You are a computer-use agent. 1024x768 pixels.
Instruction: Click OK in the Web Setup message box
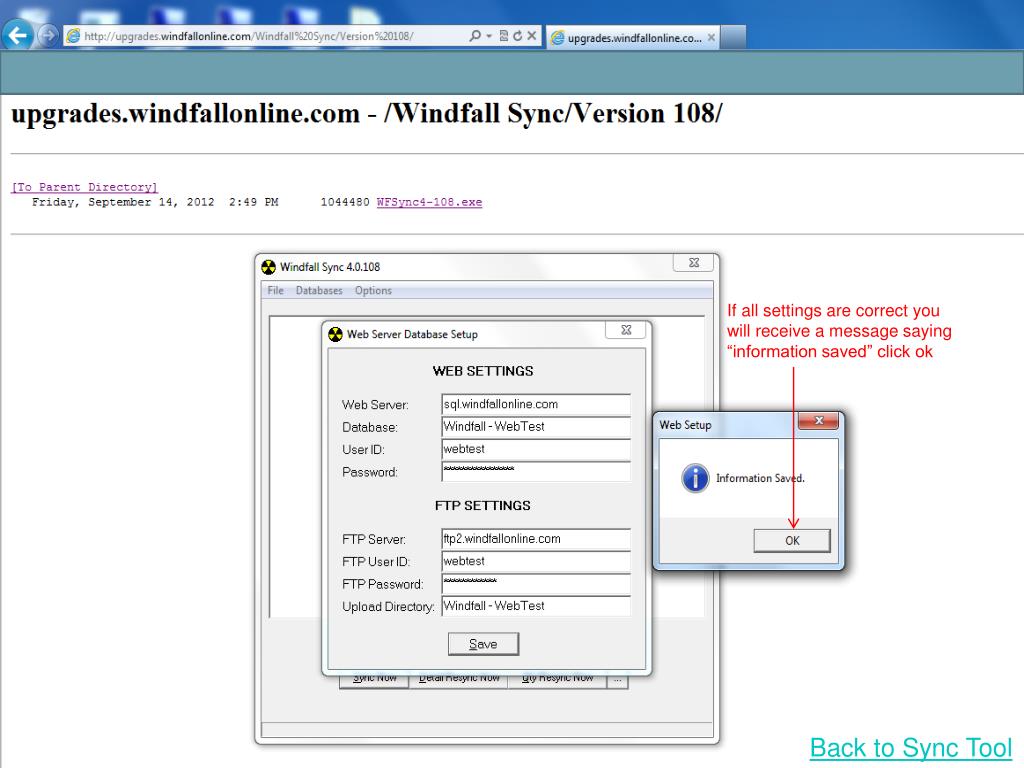tap(792, 541)
